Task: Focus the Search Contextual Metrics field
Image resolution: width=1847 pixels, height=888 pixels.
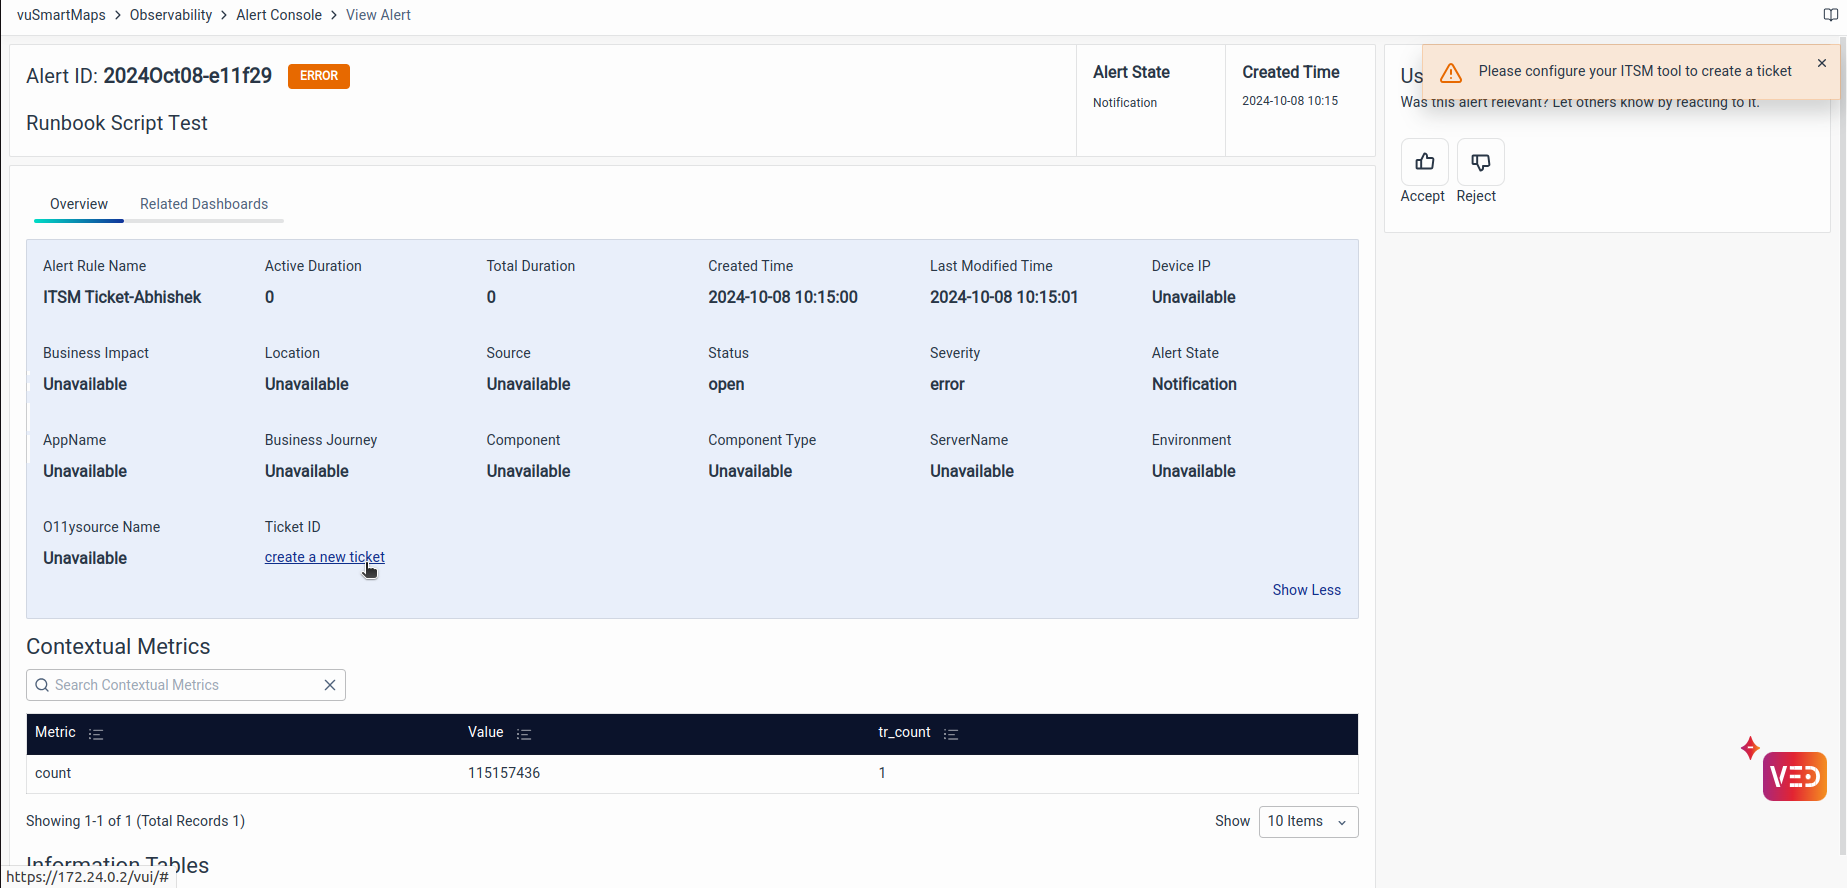Action: pyautogui.click(x=180, y=685)
